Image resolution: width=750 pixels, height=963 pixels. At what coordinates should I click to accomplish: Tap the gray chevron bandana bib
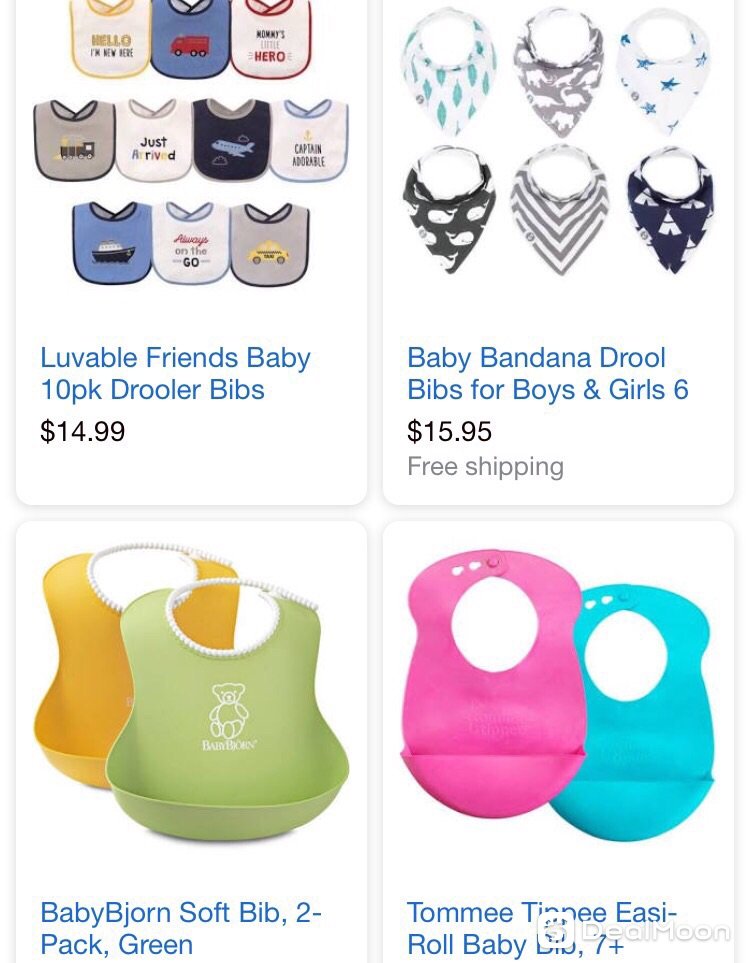click(x=558, y=209)
